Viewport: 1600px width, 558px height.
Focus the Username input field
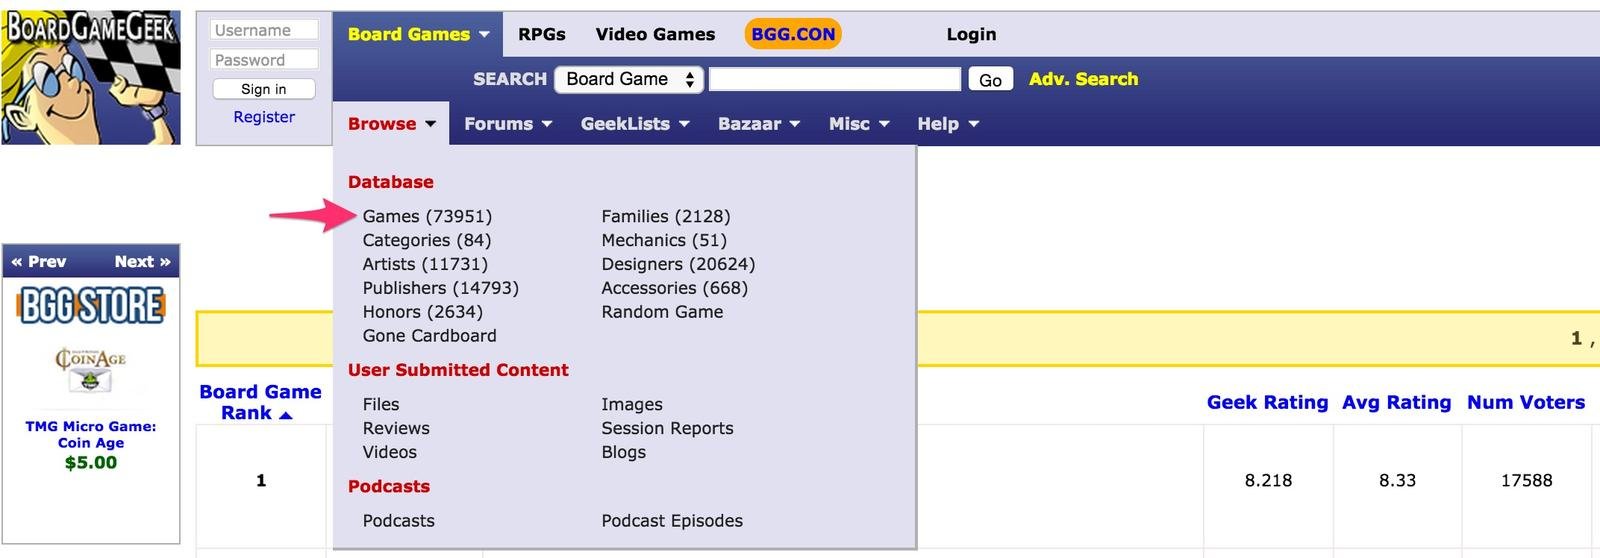click(265, 30)
